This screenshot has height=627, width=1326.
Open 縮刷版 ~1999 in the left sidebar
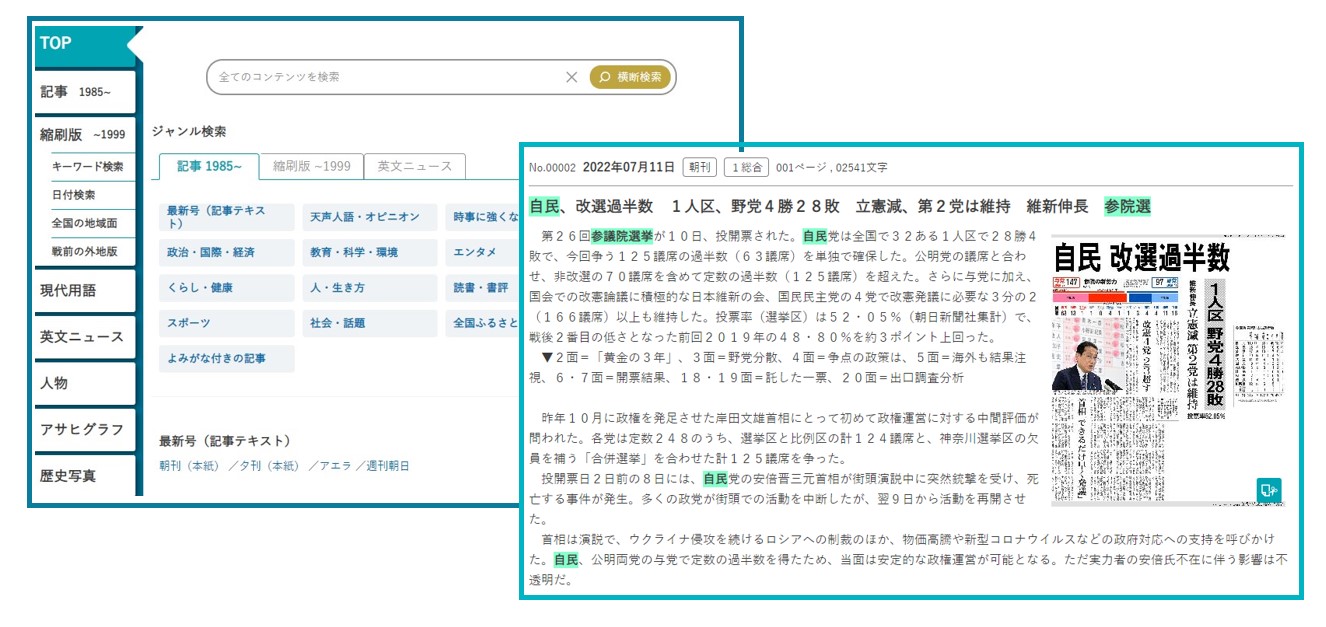[x=84, y=135]
